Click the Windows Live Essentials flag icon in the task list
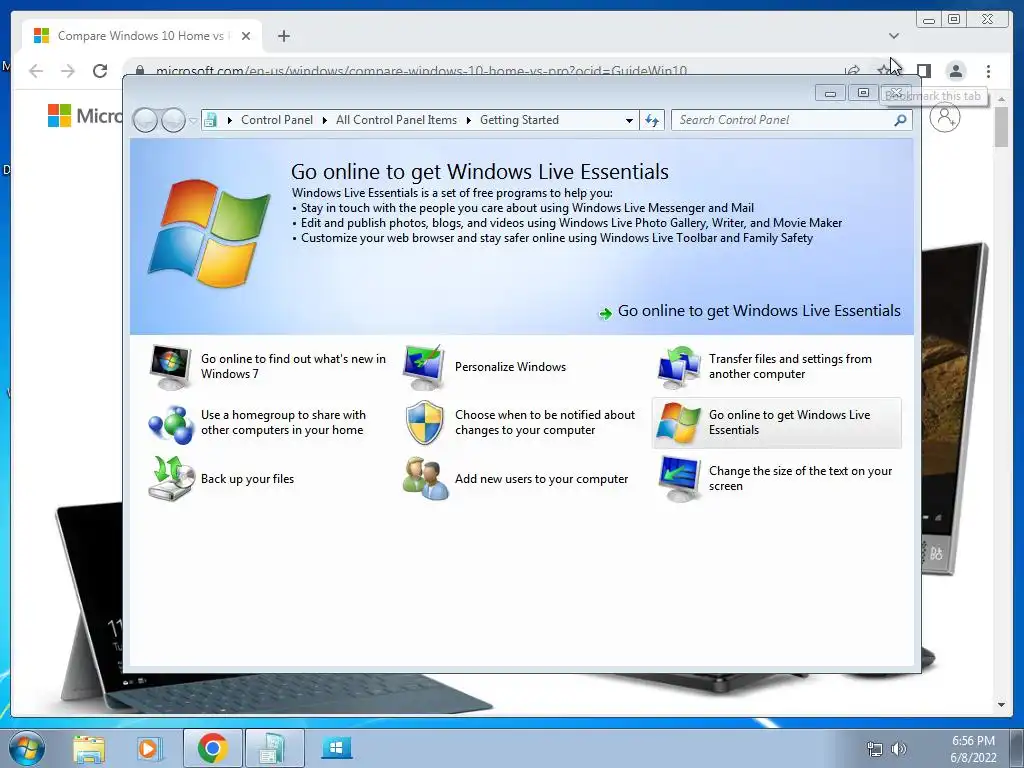Viewport: 1024px width, 768px height. click(x=679, y=423)
